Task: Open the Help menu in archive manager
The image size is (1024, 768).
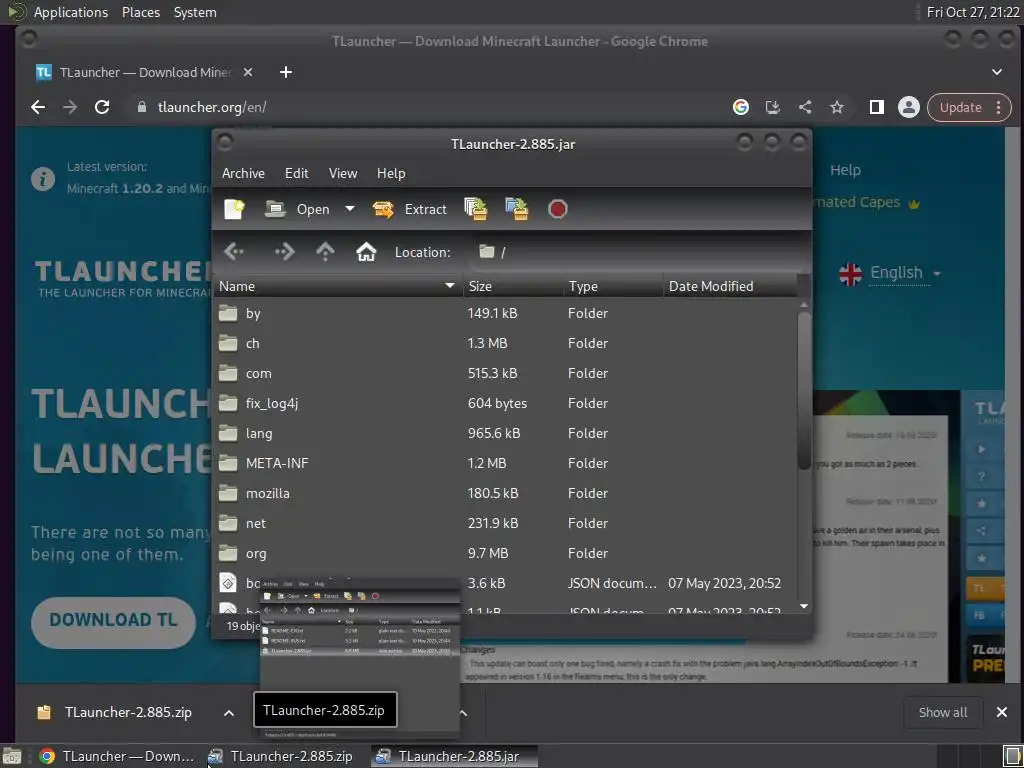Action: pos(391,173)
